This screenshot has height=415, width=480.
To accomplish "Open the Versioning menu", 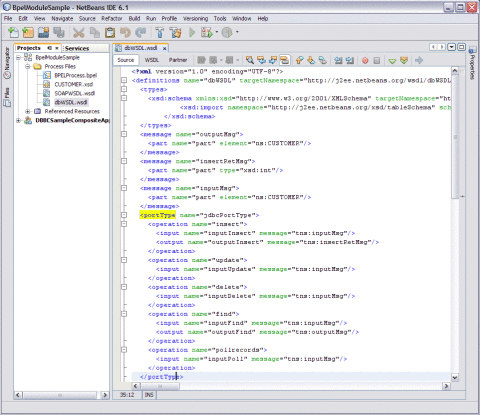I will point(195,19).
